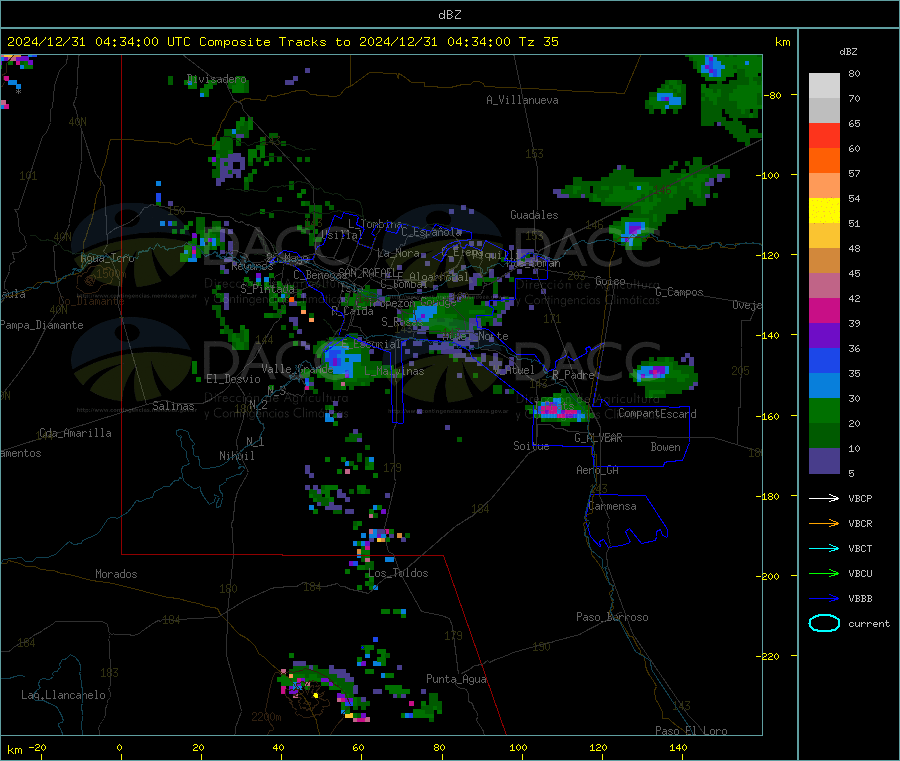Click the L_Malvinas location label
This screenshot has width=900, height=761.
click(394, 371)
